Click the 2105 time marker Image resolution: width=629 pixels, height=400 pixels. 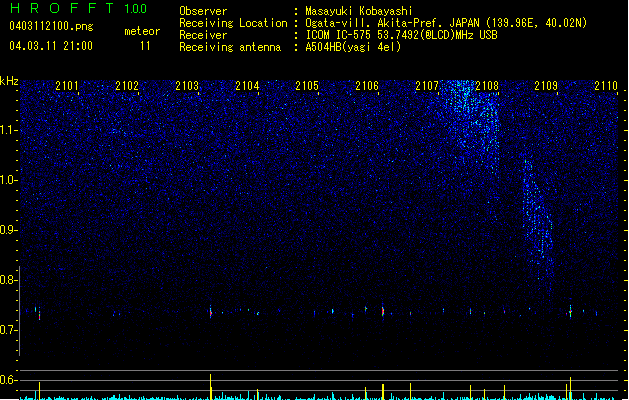point(307,86)
